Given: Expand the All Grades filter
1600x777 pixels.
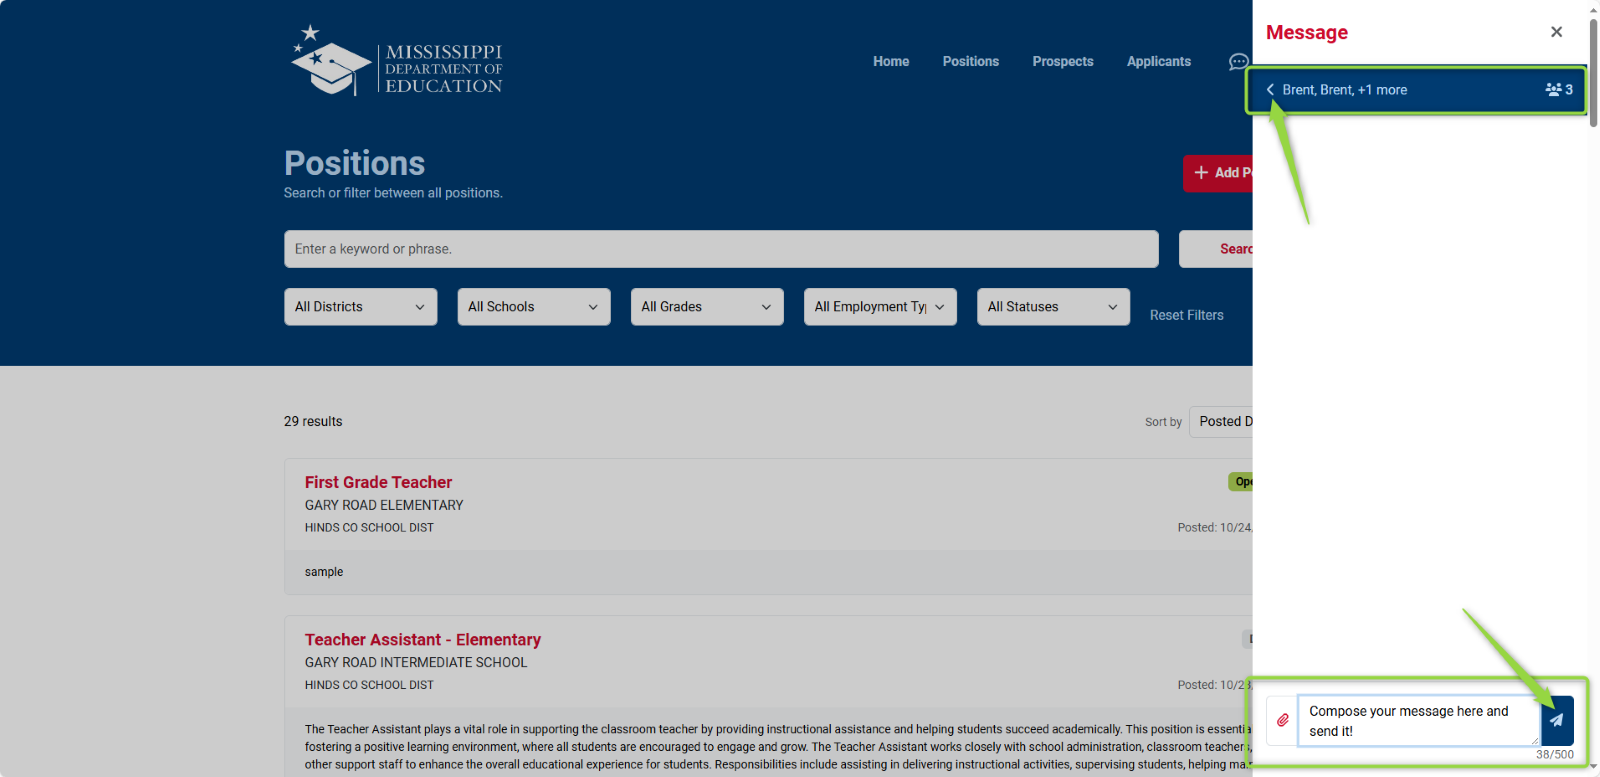Looking at the screenshot, I should click(706, 307).
